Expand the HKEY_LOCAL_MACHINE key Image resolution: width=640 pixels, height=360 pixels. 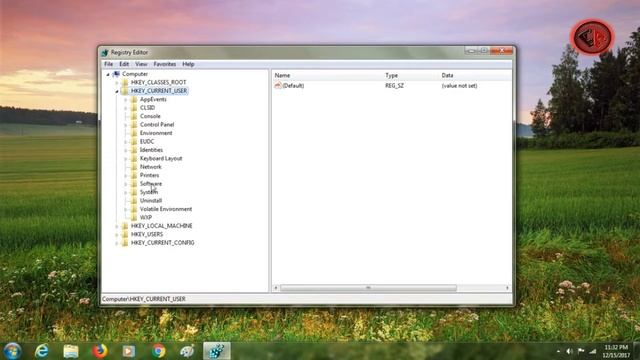click(117, 226)
